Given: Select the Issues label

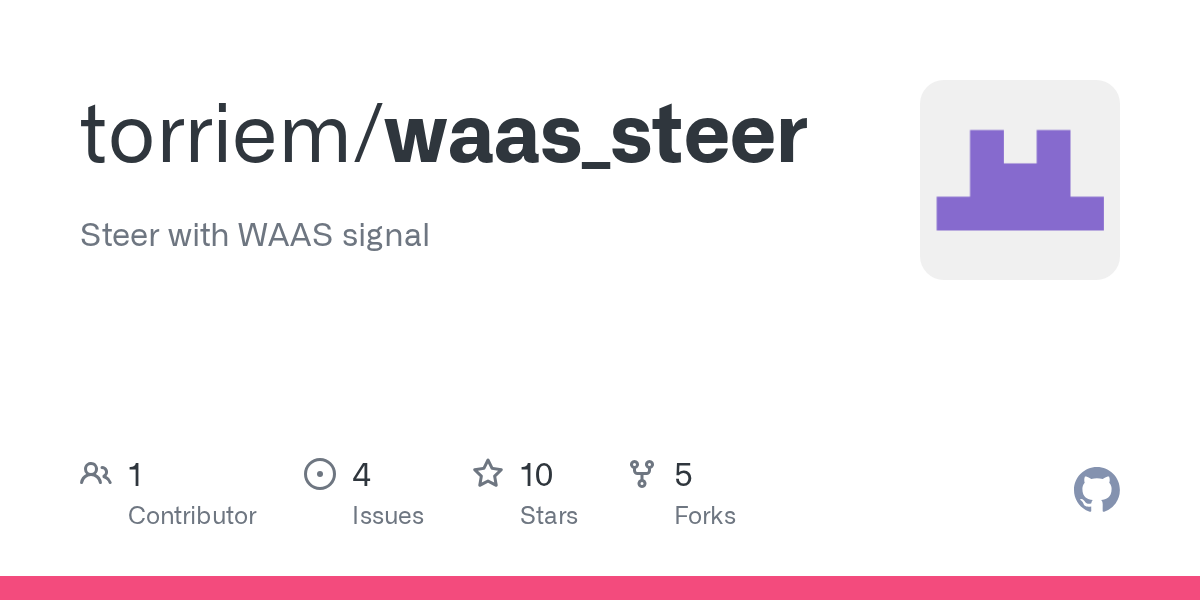Looking at the screenshot, I should (387, 516).
